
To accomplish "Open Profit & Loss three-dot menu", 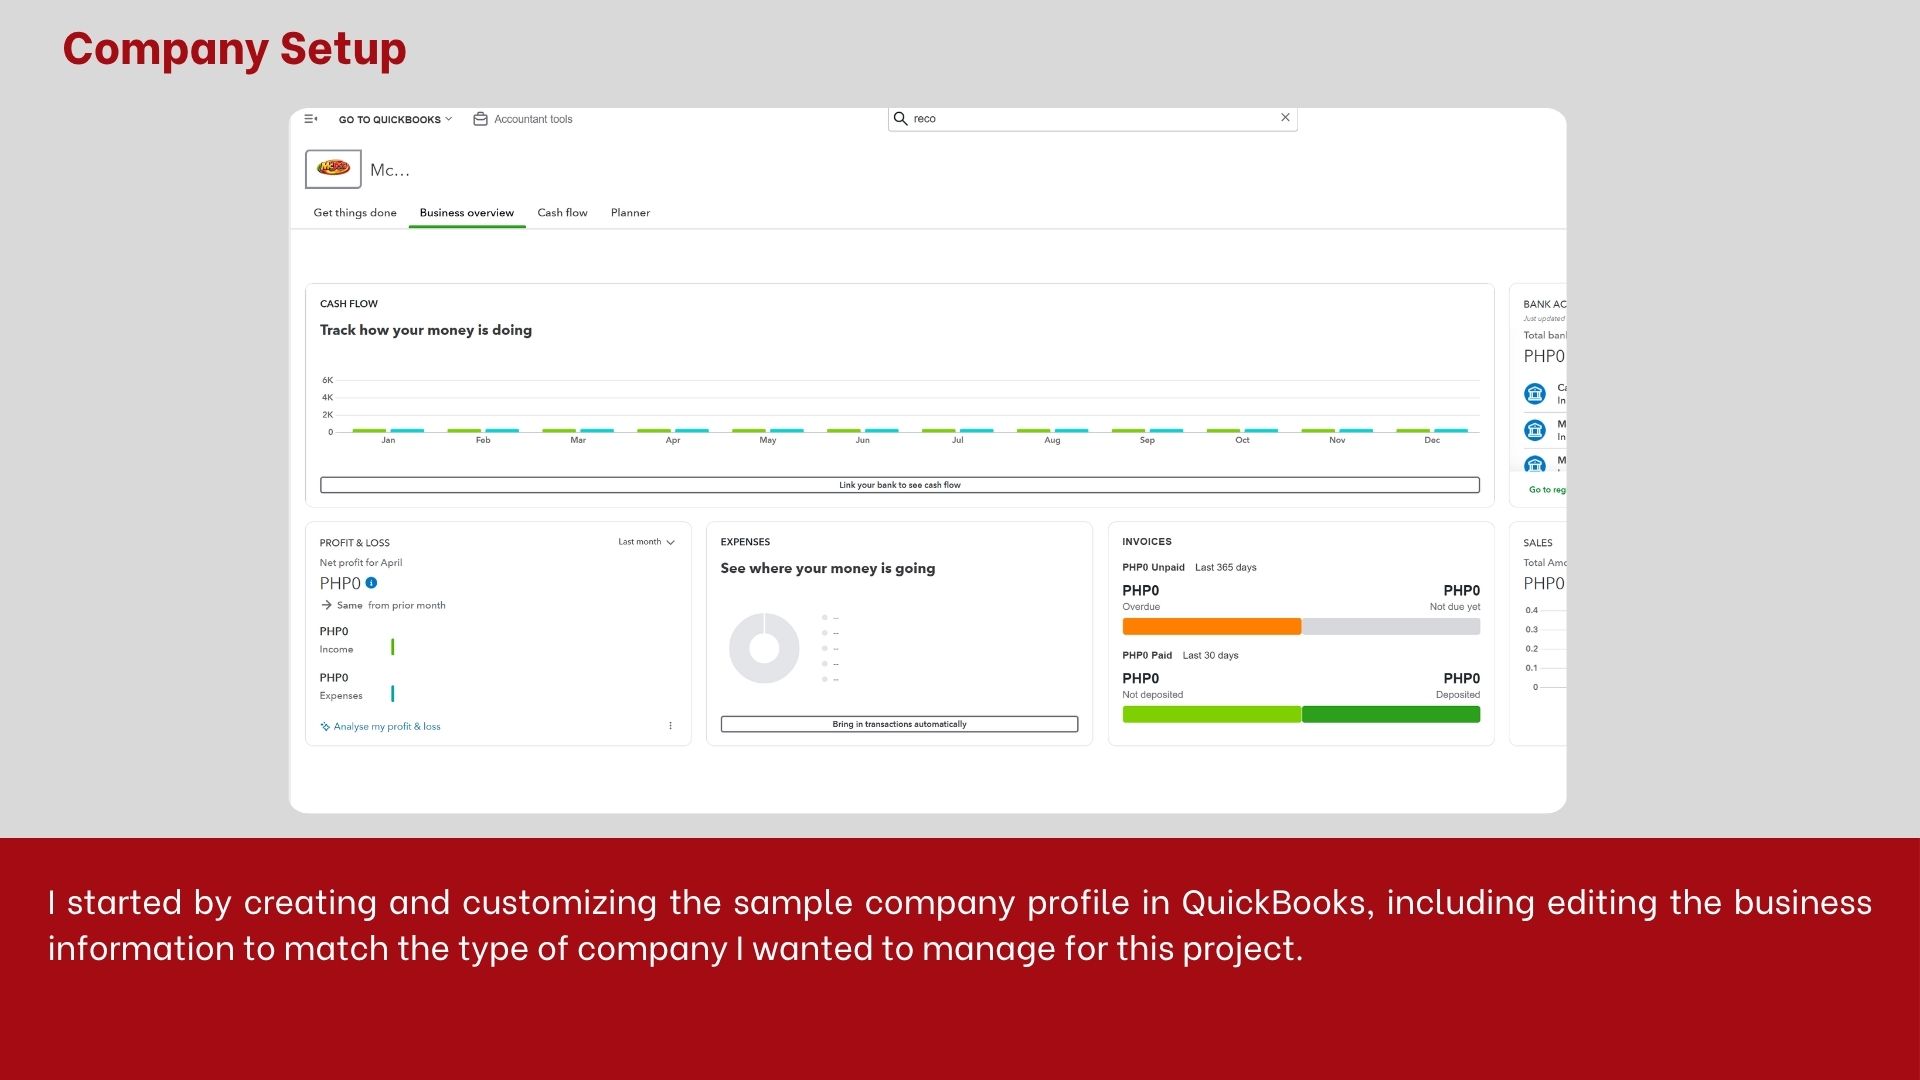I will pyautogui.click(x=670, y=726).
